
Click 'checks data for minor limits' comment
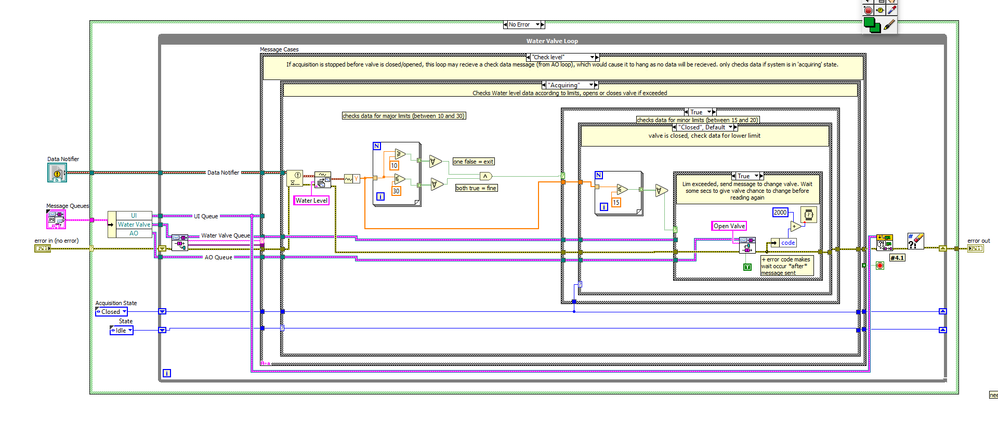pos(698,120)
